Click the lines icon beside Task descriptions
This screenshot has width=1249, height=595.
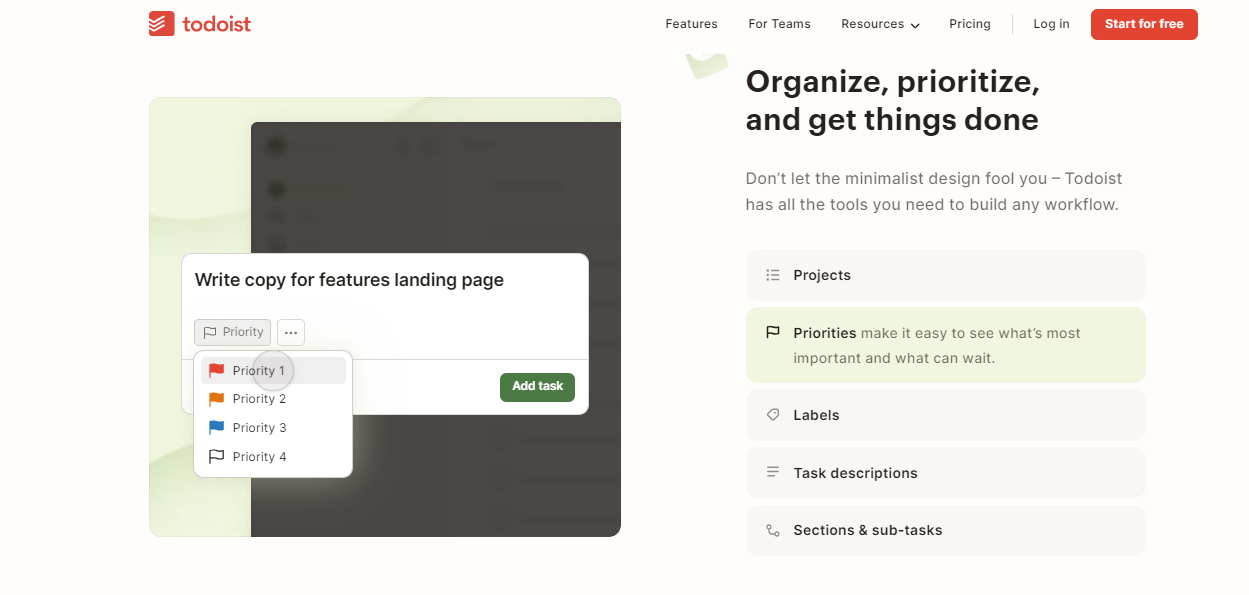pos(772,472)
